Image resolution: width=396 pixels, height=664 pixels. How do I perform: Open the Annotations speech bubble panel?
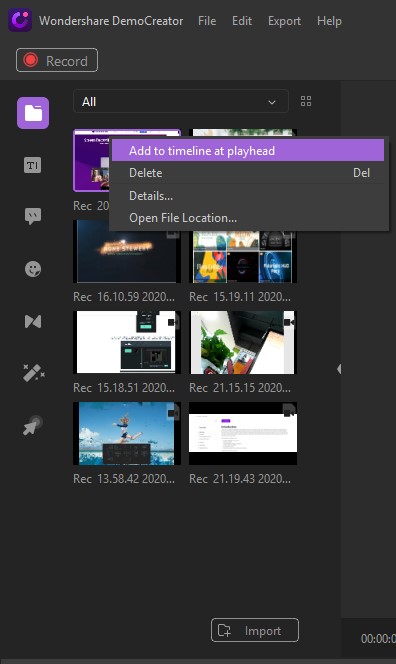[x=33, y=216]
